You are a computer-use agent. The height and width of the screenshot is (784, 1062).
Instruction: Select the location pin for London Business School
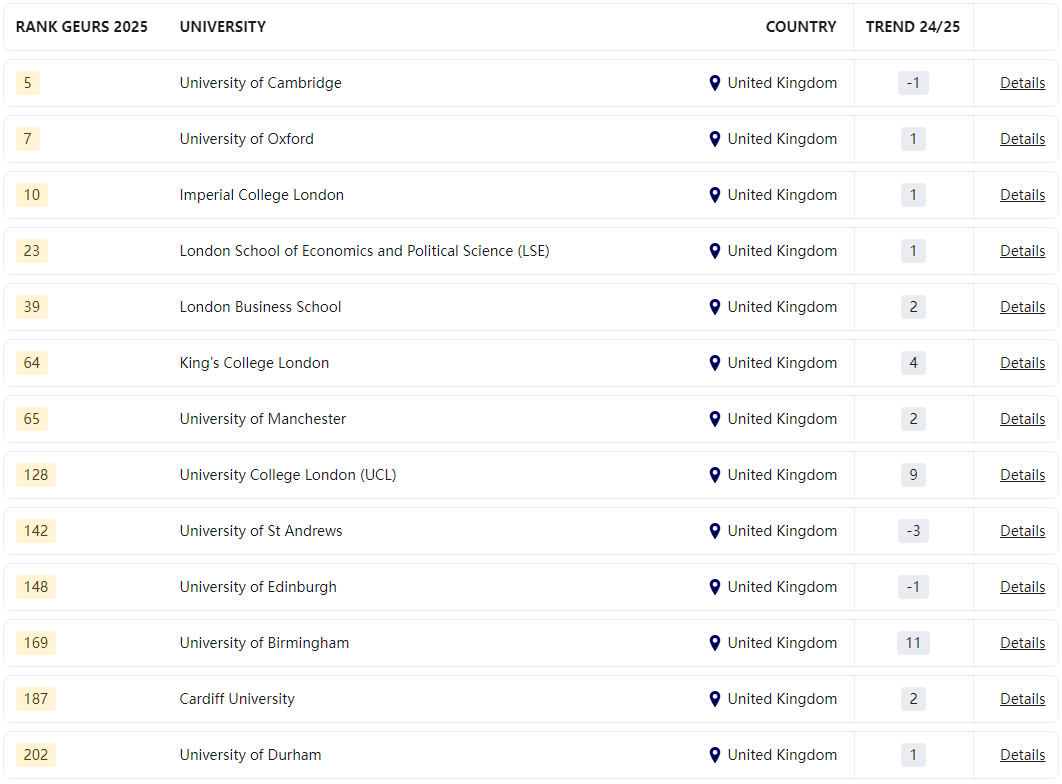point(715,307)
